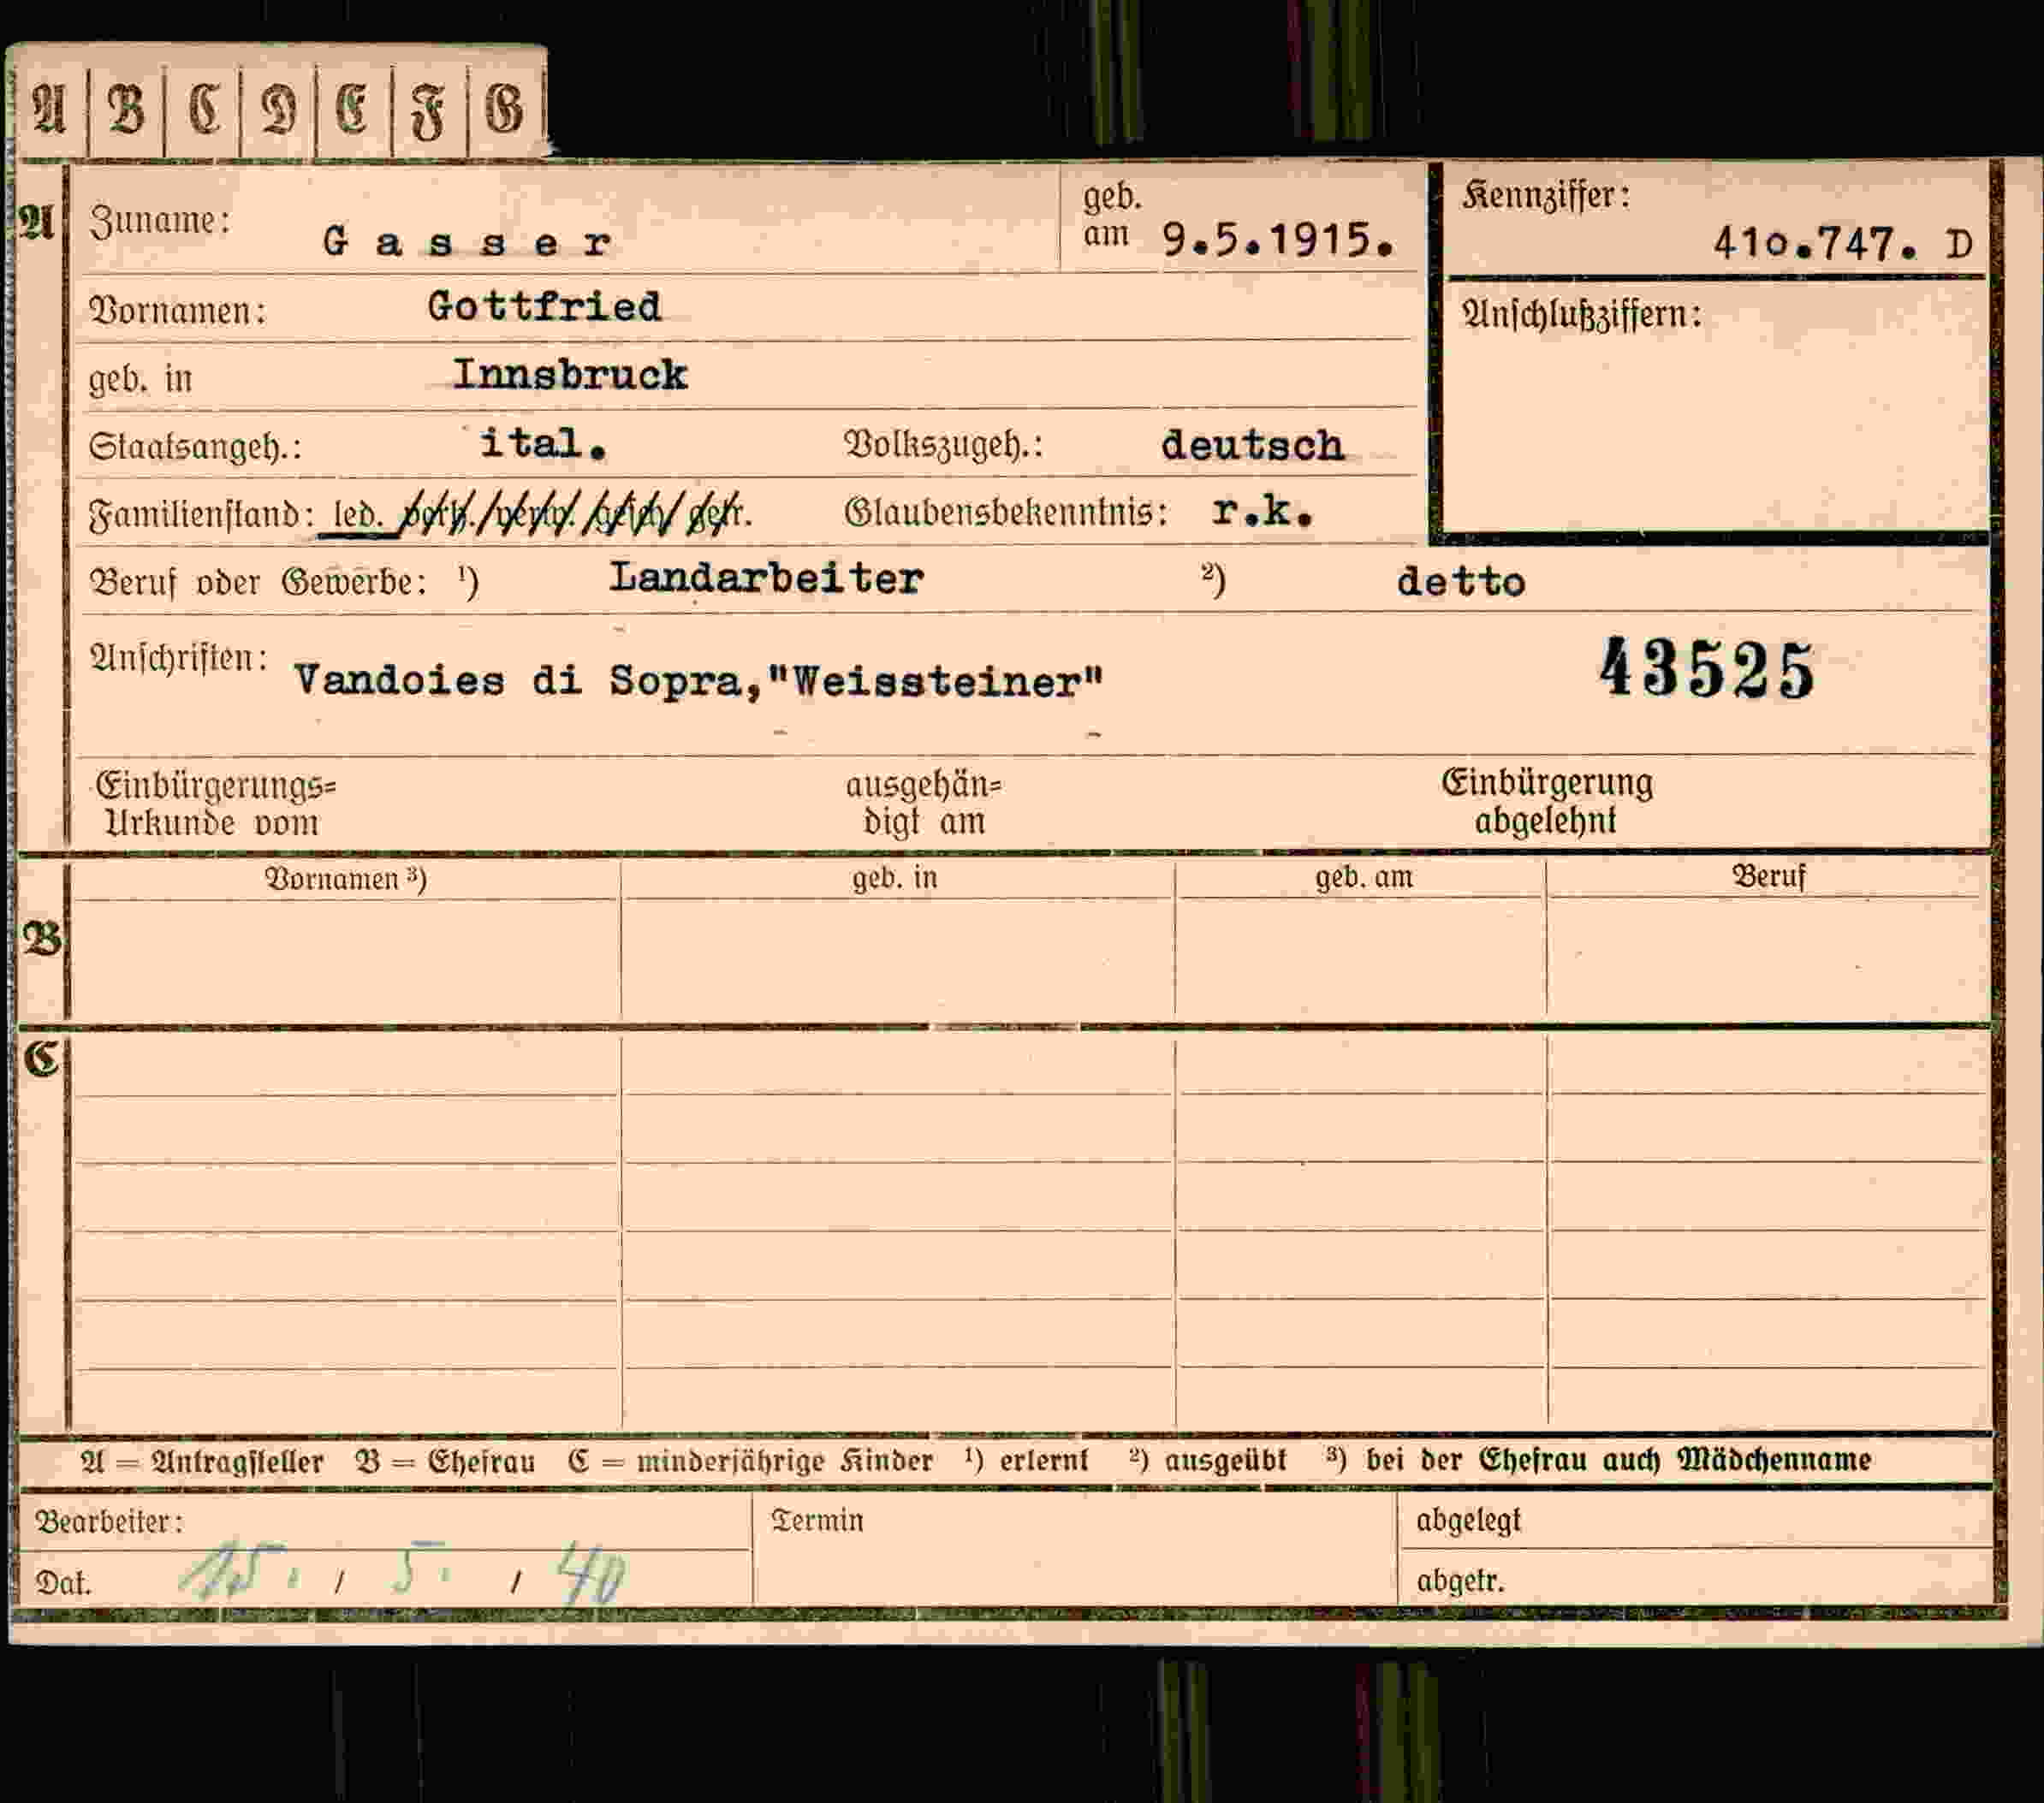Click the section marker 'C' on left margin

pyautogui.click(x=42, y=1059)
